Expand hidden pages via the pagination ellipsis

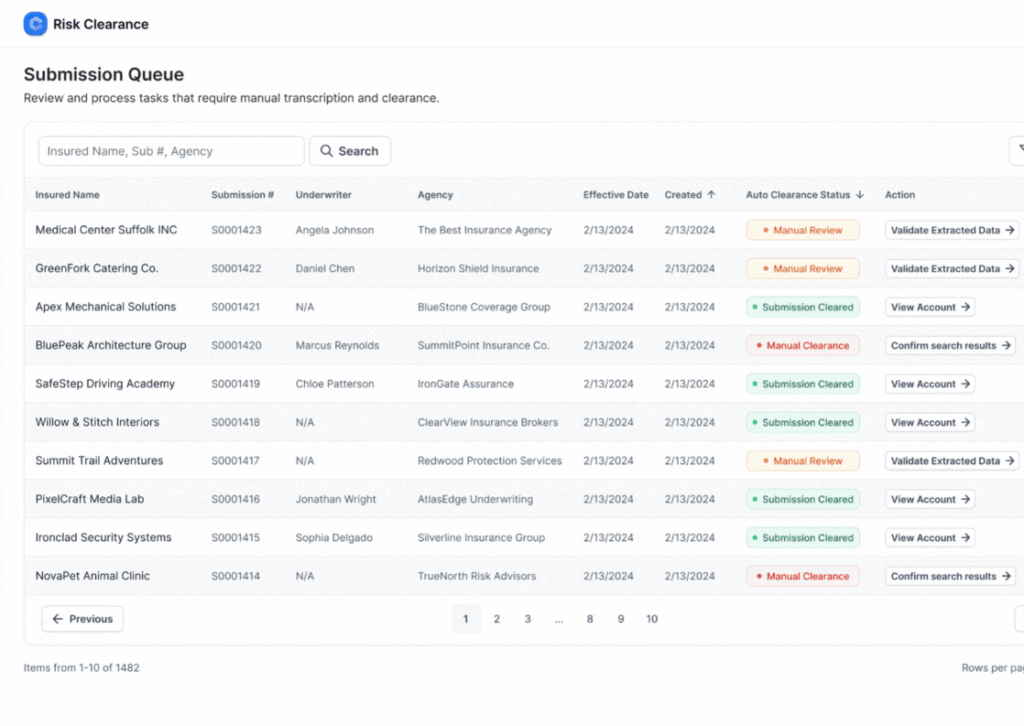tap(559, 619)
